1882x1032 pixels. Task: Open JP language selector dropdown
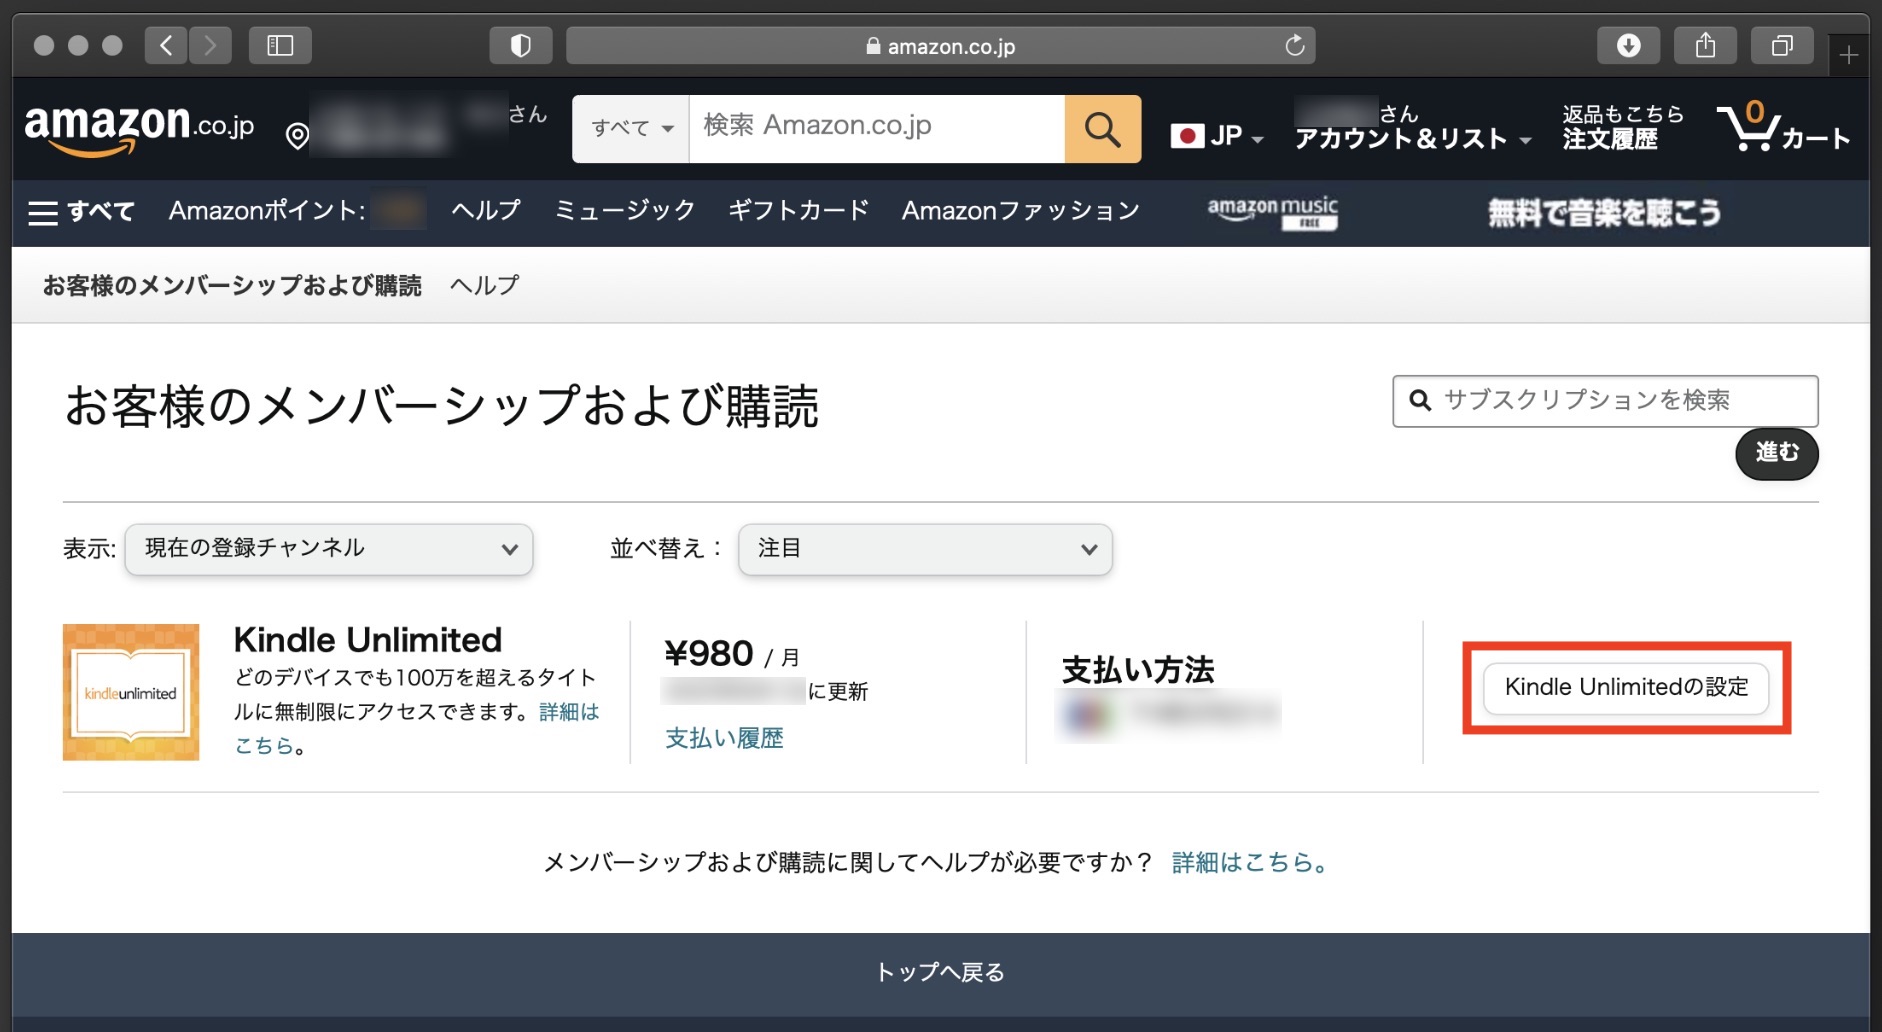[x=1217, y=136]
